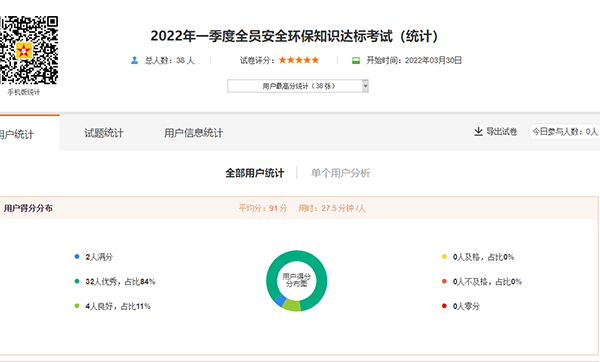Click the QR code for mobile statistics
This screenshot has width=600, height=362.
click(x=29, y=50)
